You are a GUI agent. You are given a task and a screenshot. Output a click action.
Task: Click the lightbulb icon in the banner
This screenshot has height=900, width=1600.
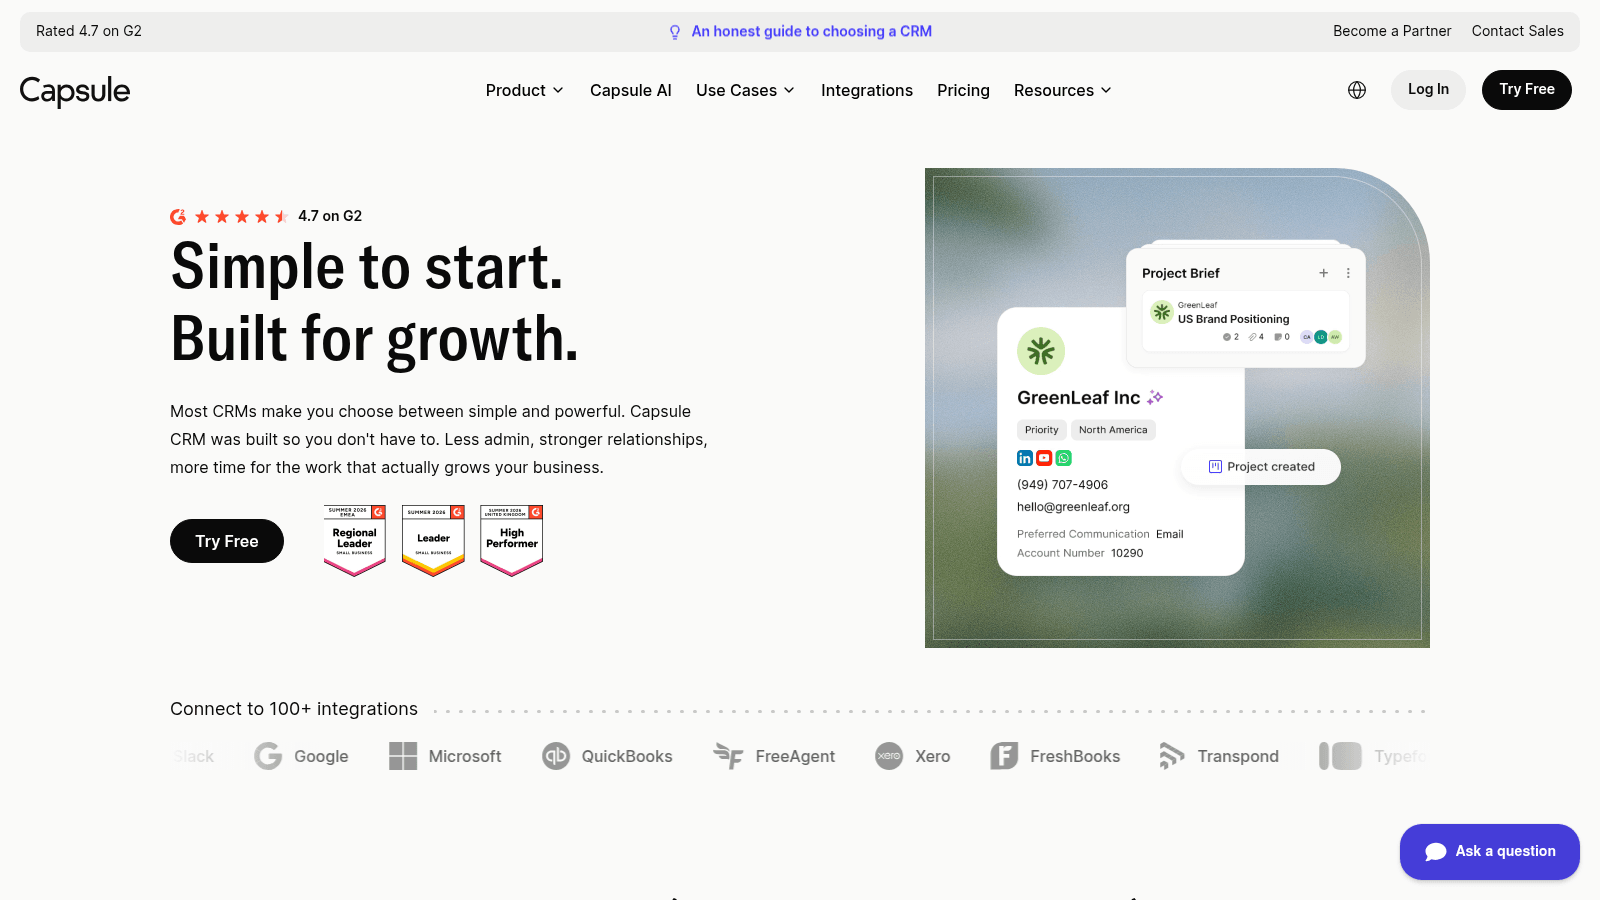(x=675, y=32)
